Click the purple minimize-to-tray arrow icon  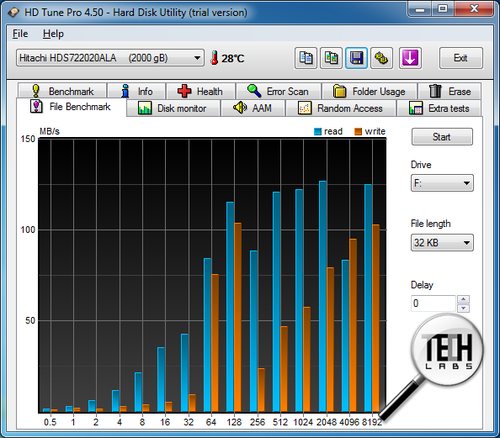tap(410, 58)
